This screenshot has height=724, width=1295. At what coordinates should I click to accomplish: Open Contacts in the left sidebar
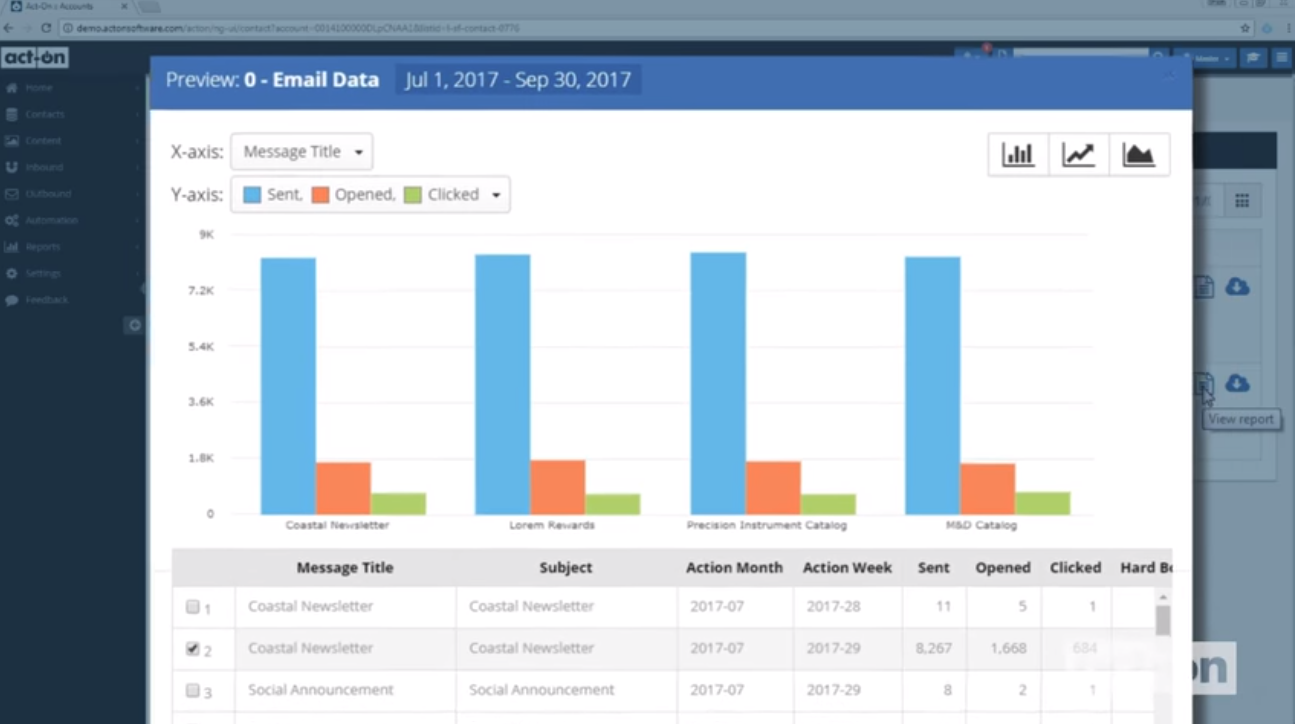pos(44,115)
